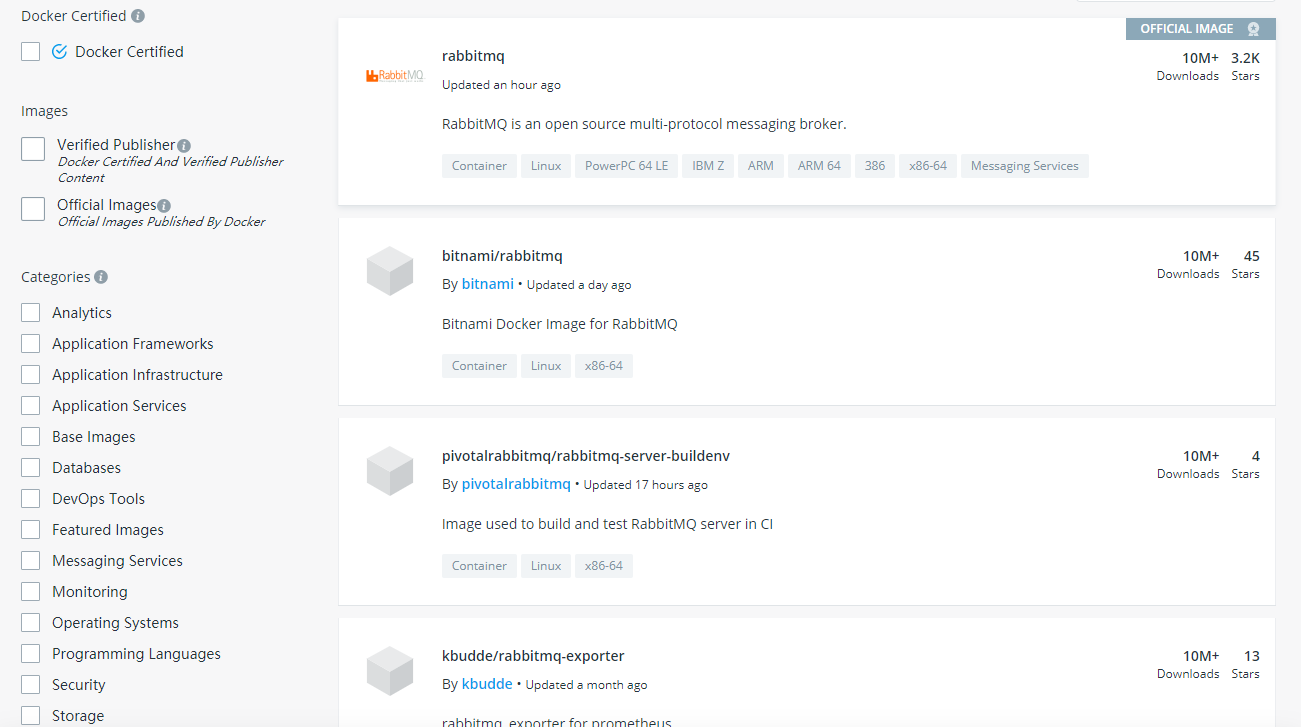Visit the bitnami publisher link
The height and width of the screenshot is (727, 1301).
(x=488, y=284)
